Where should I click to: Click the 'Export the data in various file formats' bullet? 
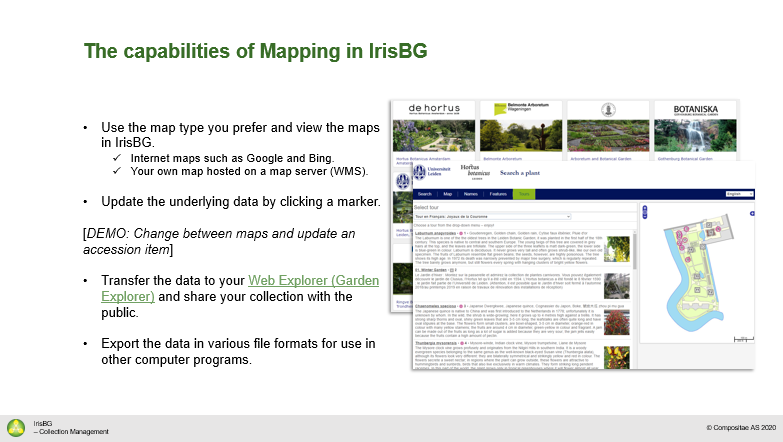pyautogui.click(x=238, y=352)
